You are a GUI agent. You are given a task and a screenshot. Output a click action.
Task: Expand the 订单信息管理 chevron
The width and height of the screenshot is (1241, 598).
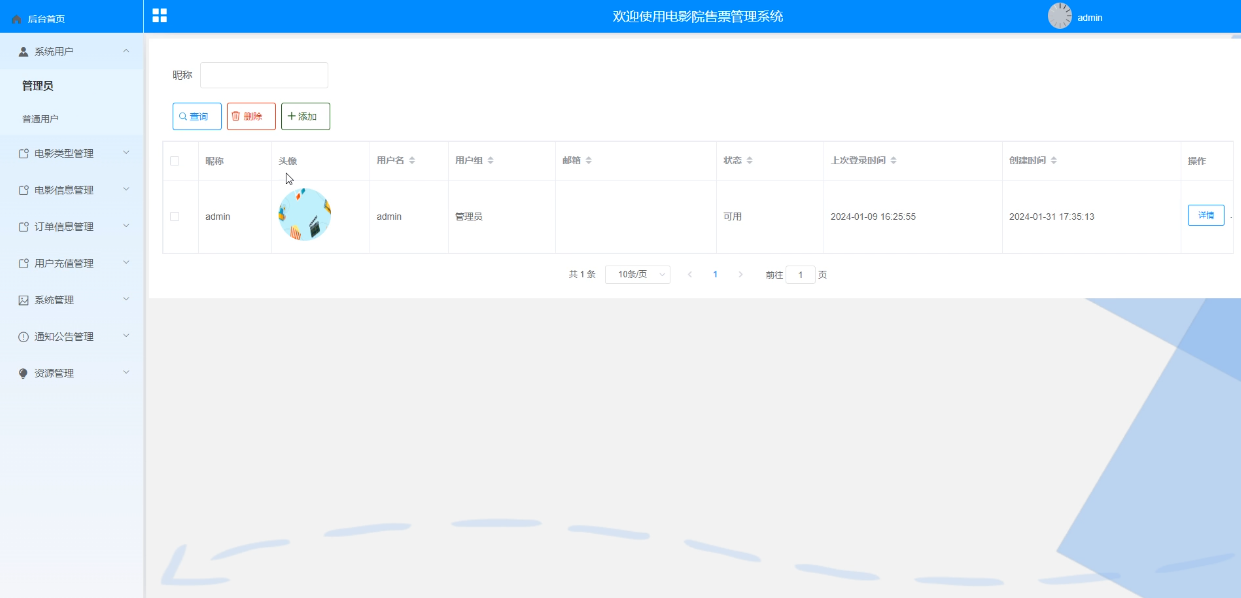126,226
